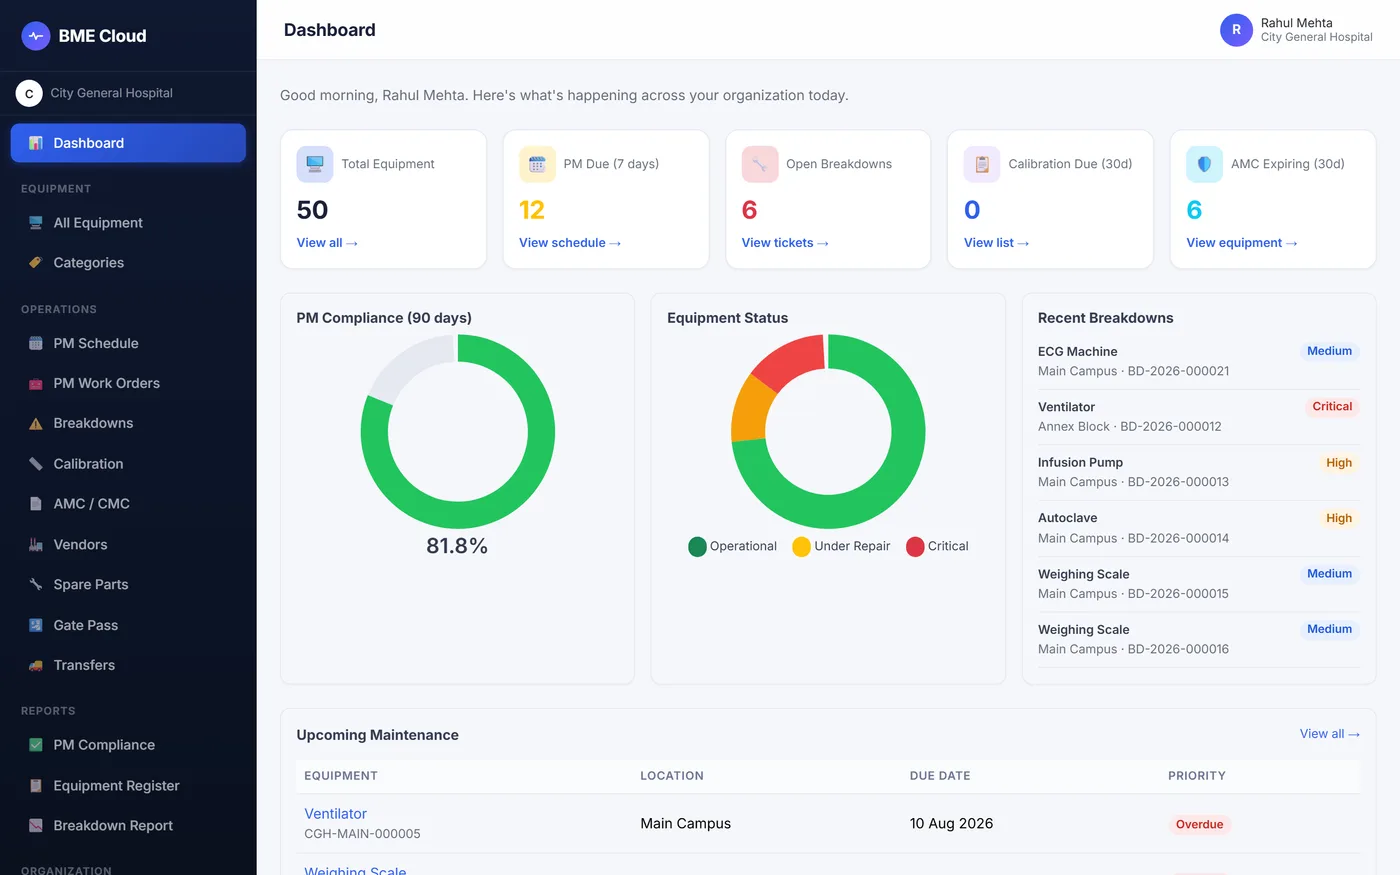This screenshot has width=1400, height=875.
Task: Click the Total Equipment card computer icon
Action: (x=315, y=164)
